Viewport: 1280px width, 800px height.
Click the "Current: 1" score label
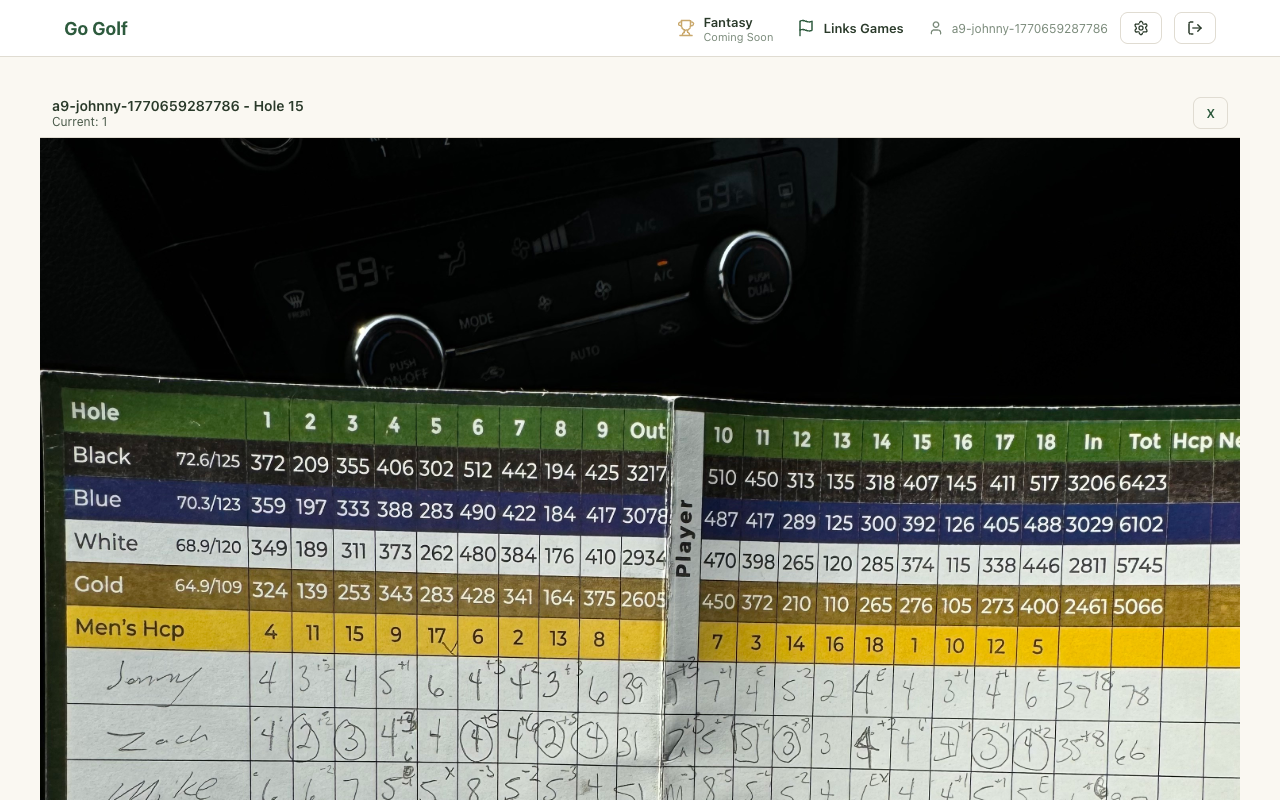tap(80, 122)
